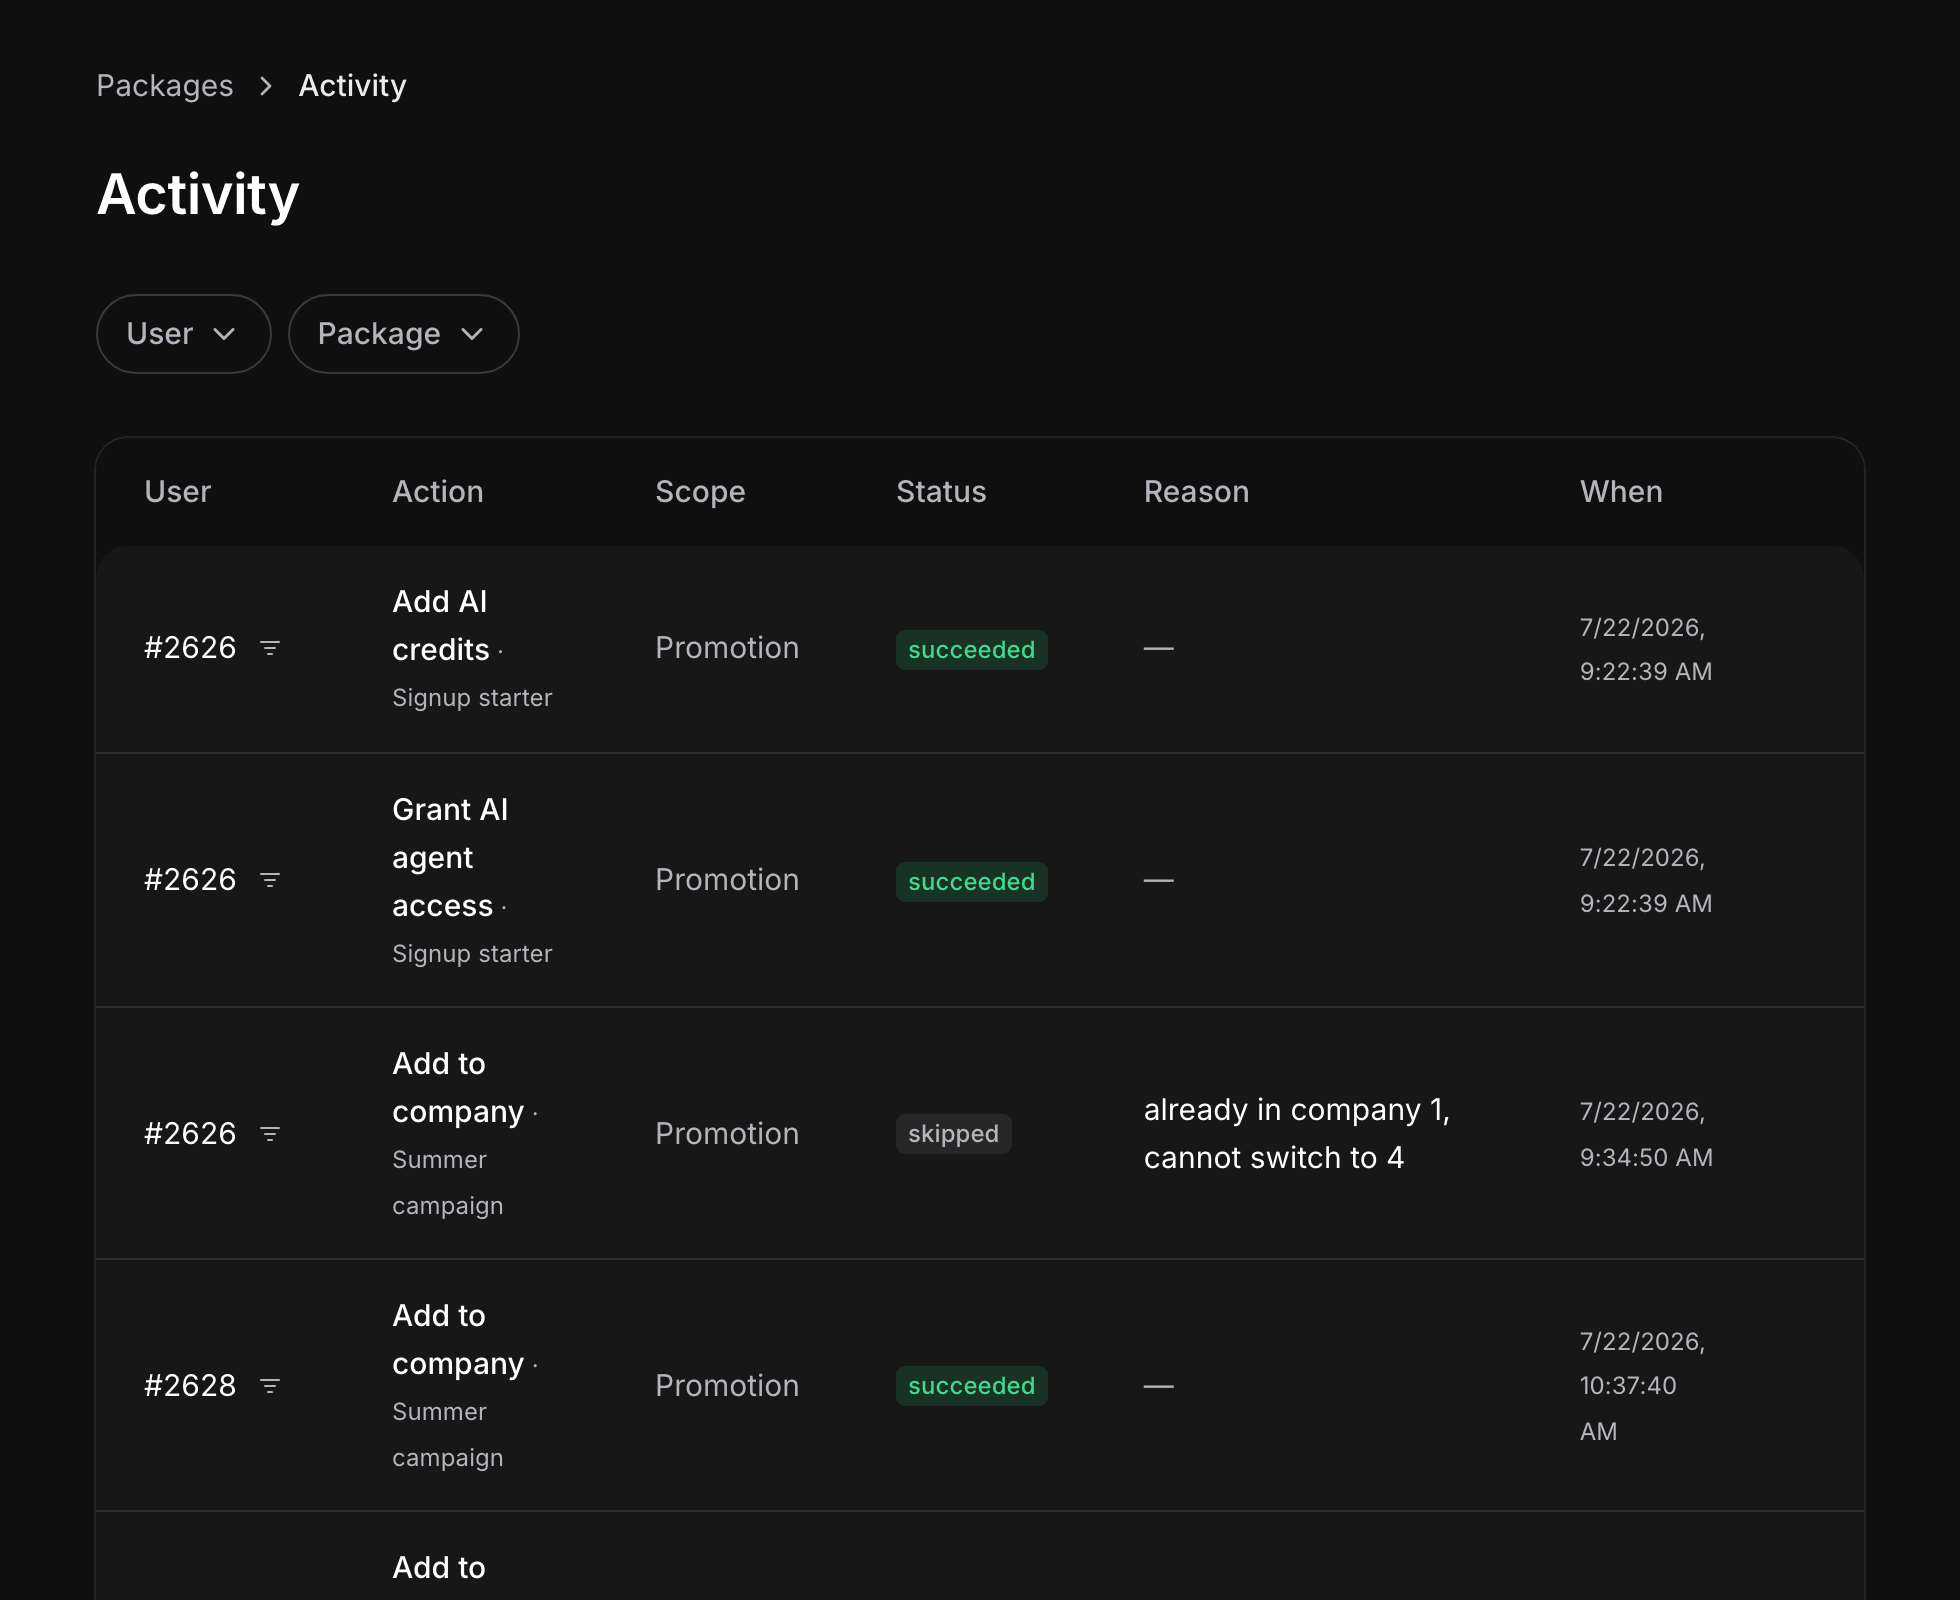Image resolution: width=1960 pixels, height=1600 pixels.
Task: Click timestamp 7/22/2026, 9:34:50 AM
Action: coord(1646,1134)
